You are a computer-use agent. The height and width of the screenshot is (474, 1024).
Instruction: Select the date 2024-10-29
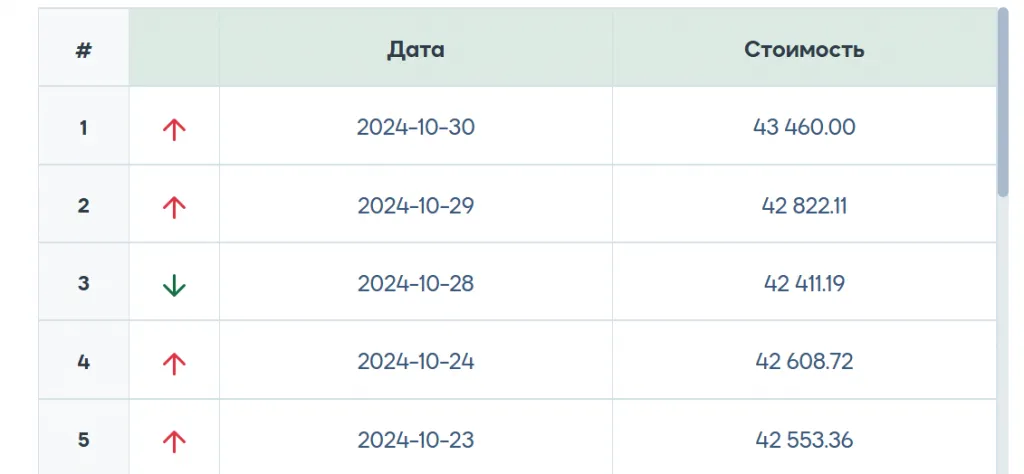pos(416,206)
